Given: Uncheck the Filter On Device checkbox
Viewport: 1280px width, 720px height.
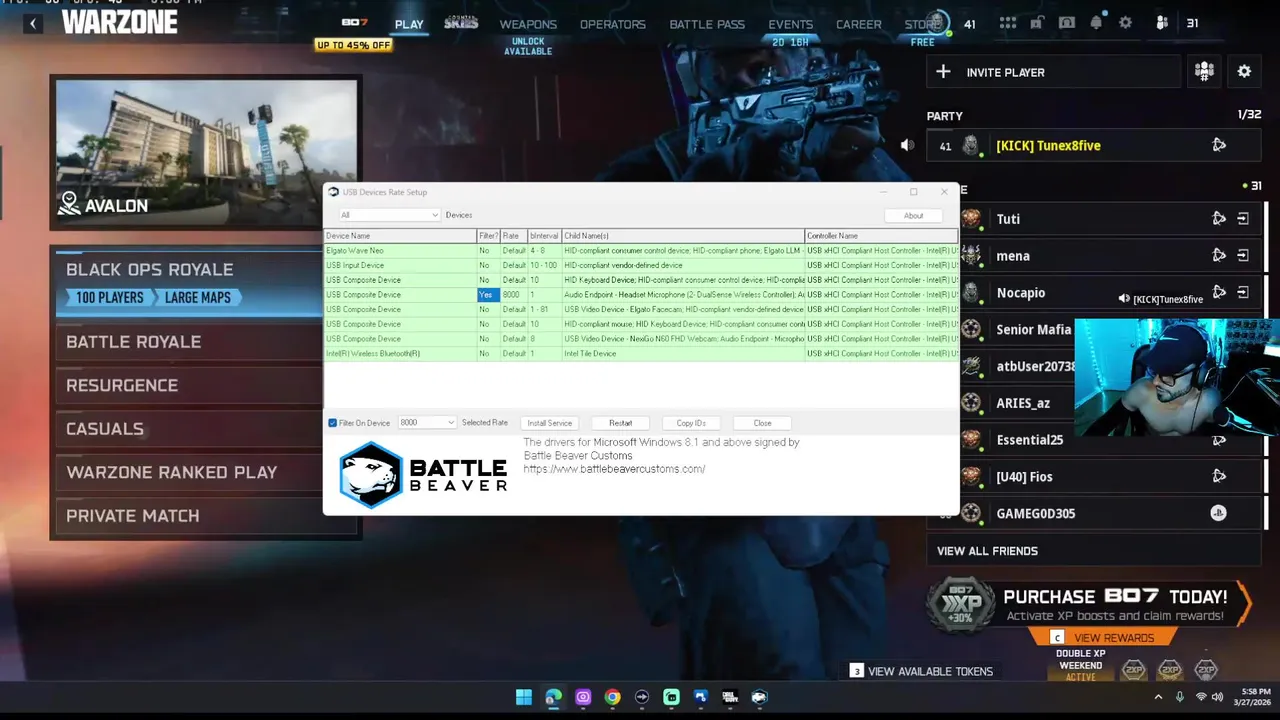Looking at the screenshot, I should tap(333, 423).
